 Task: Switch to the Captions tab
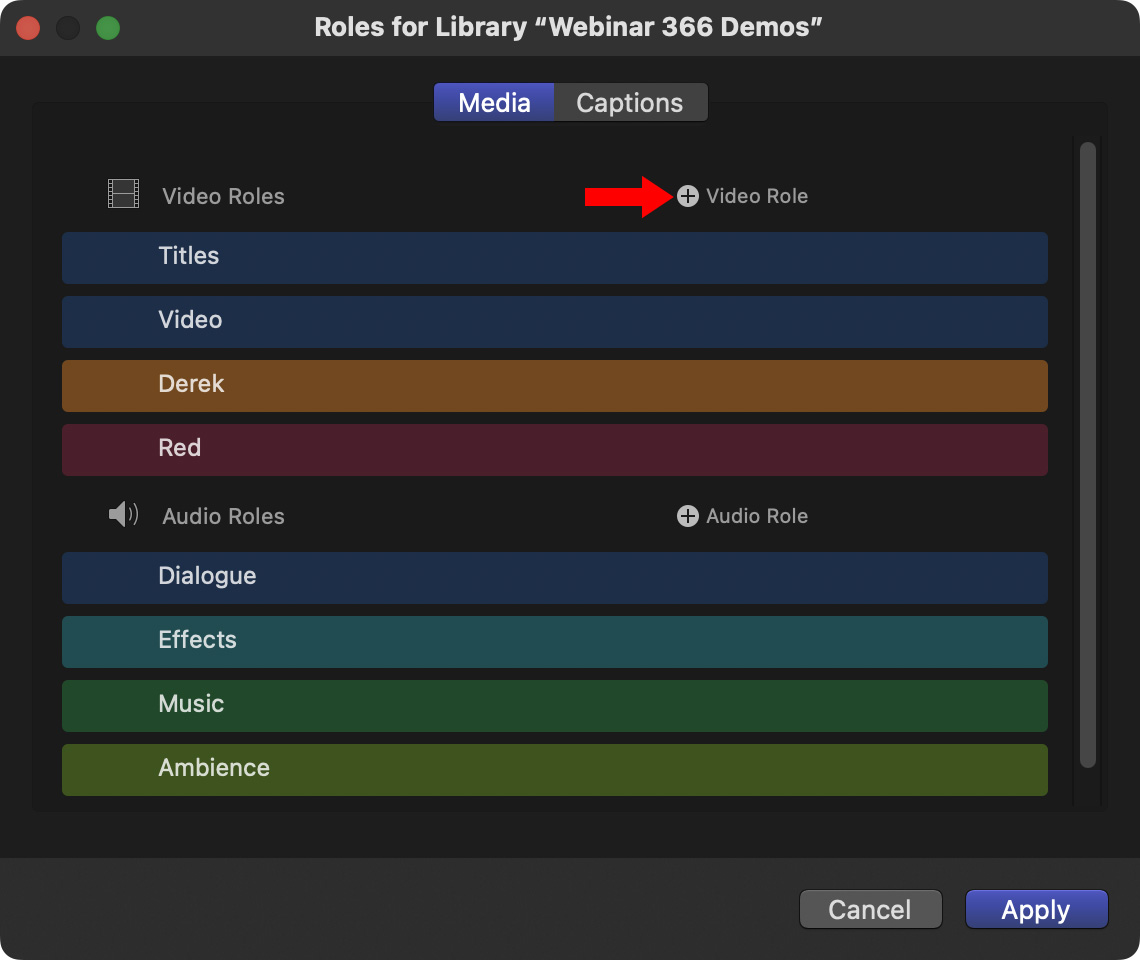click(x=630, y=103)
